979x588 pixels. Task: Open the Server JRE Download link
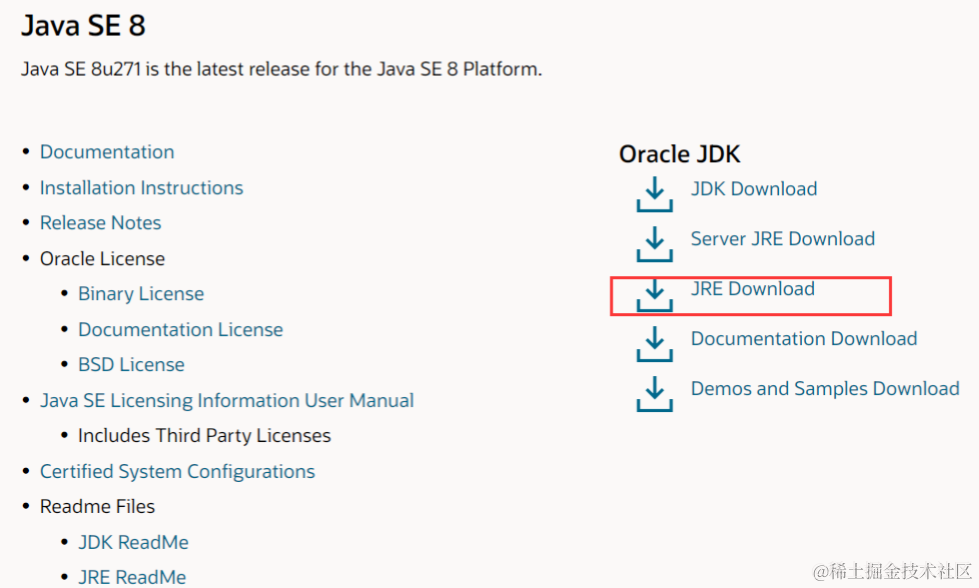pyautogui.click(x=782, y=238)
